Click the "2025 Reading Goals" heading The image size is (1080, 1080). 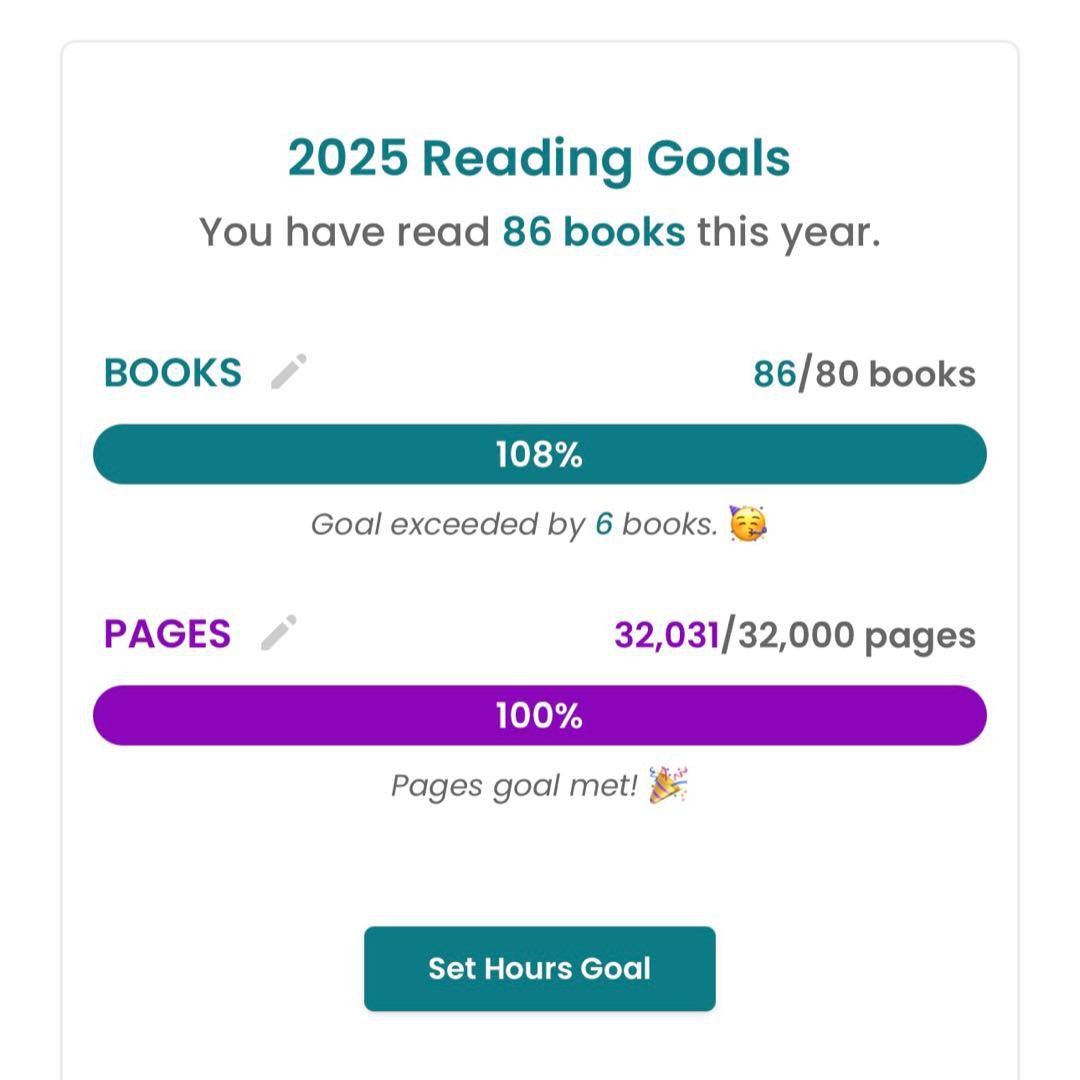click(539, 158)
